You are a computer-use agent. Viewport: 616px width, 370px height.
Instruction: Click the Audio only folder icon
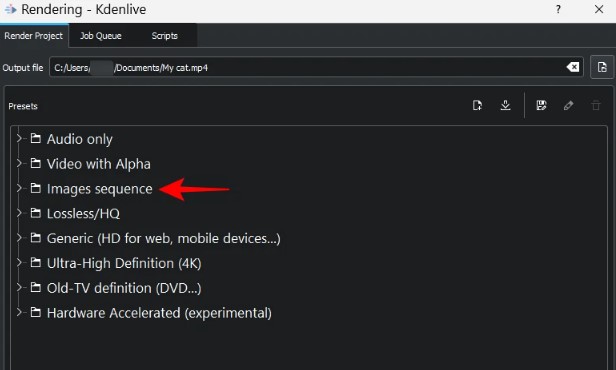[x=36, y=138]
